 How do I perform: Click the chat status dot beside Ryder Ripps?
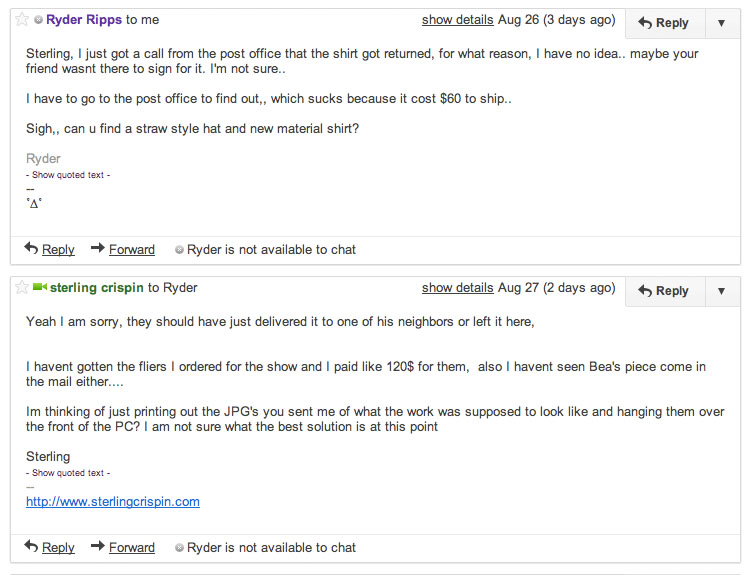point(38,20)
